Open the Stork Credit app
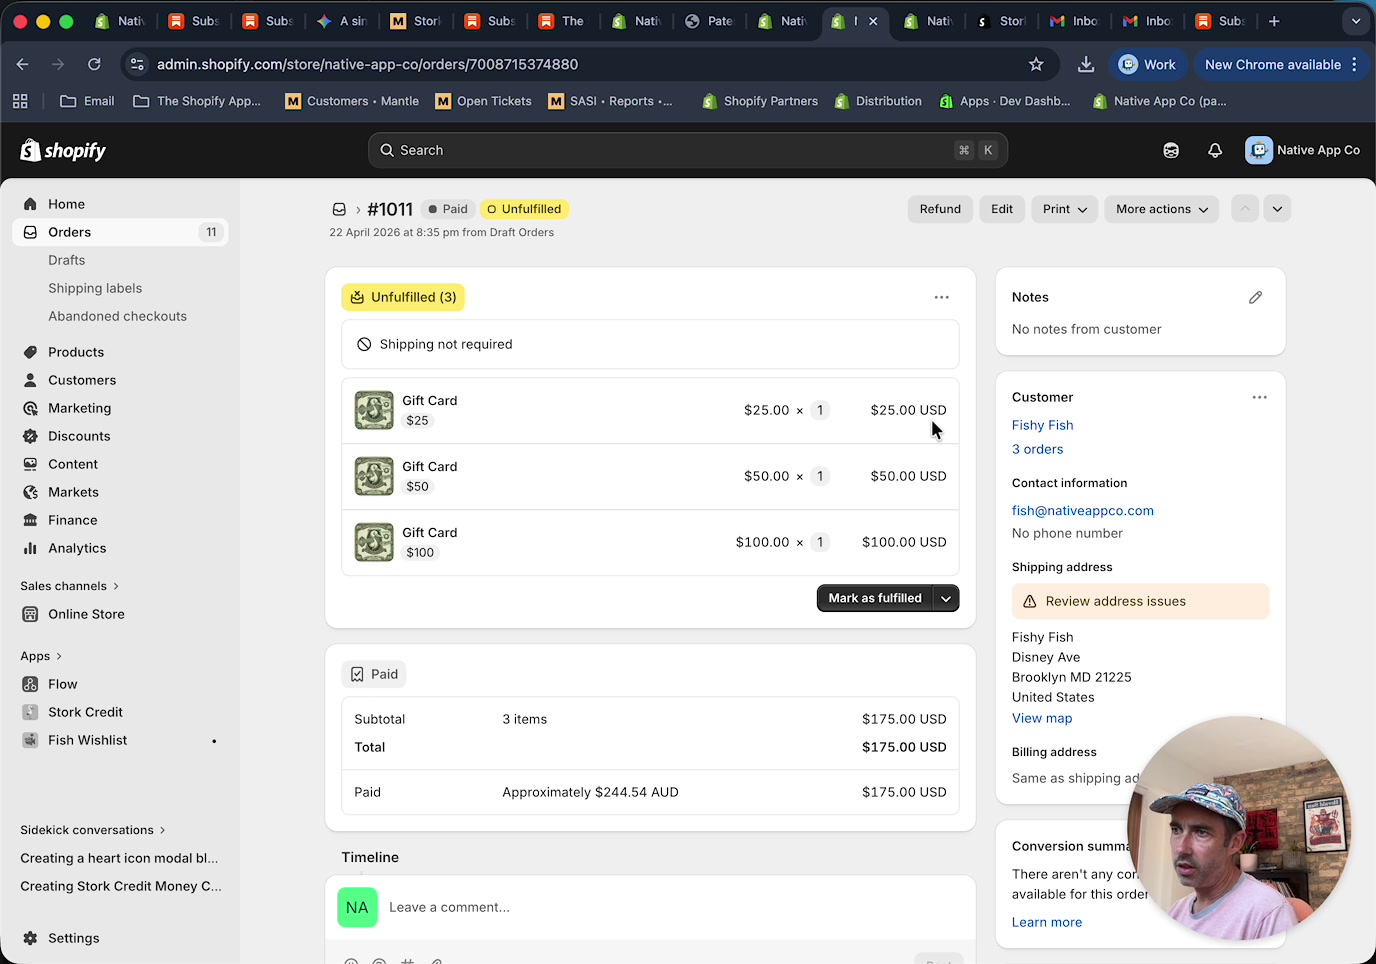 point(85,712)
